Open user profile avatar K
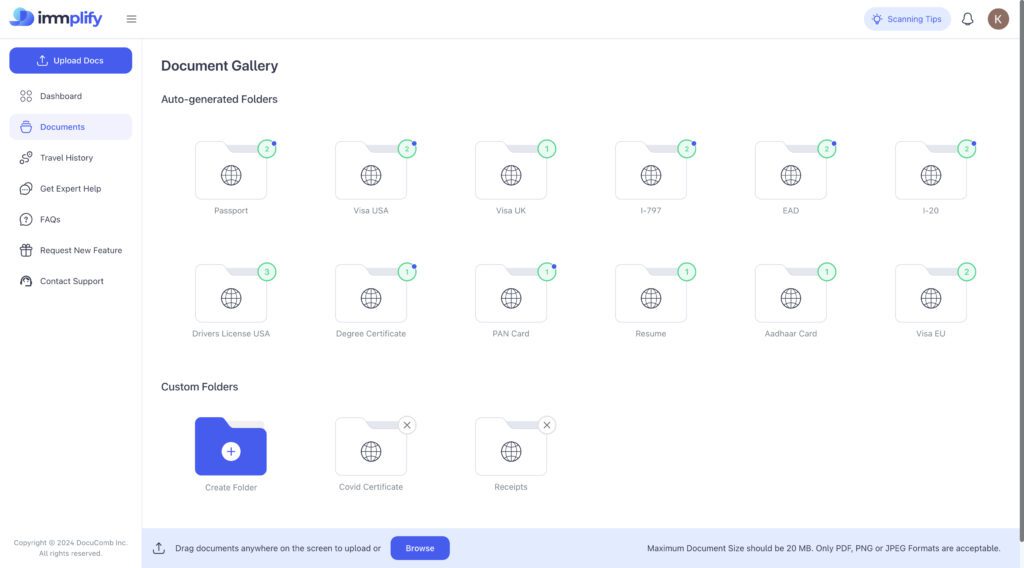 click(998, 19)
